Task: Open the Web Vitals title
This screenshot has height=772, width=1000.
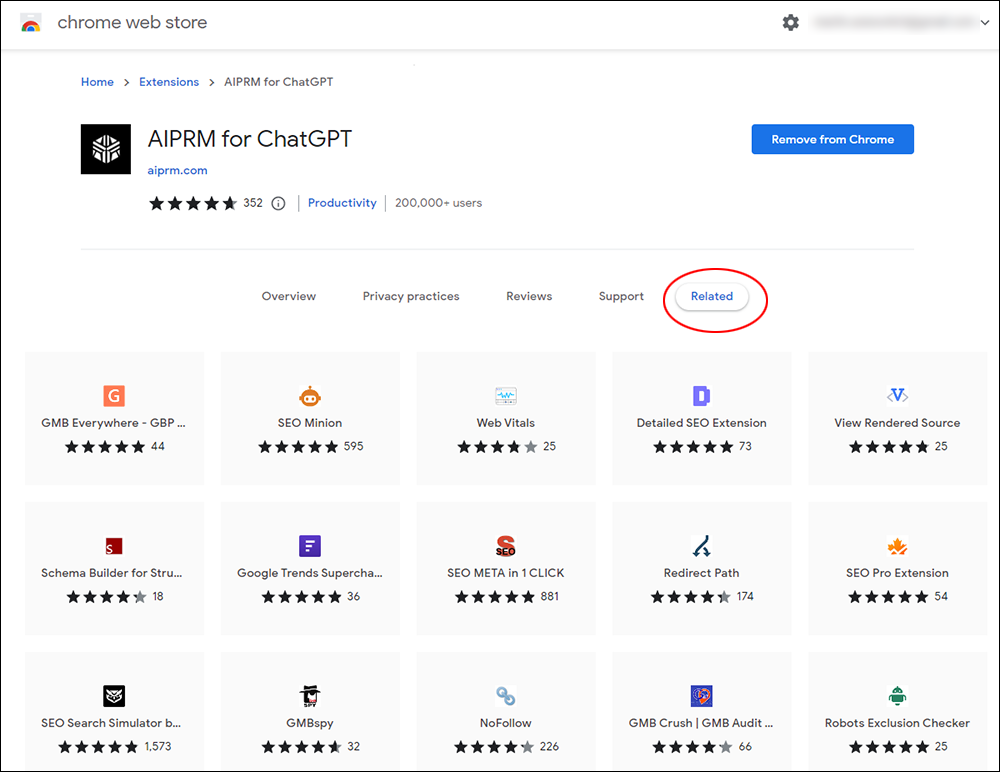Action: (x=506, y=423)
